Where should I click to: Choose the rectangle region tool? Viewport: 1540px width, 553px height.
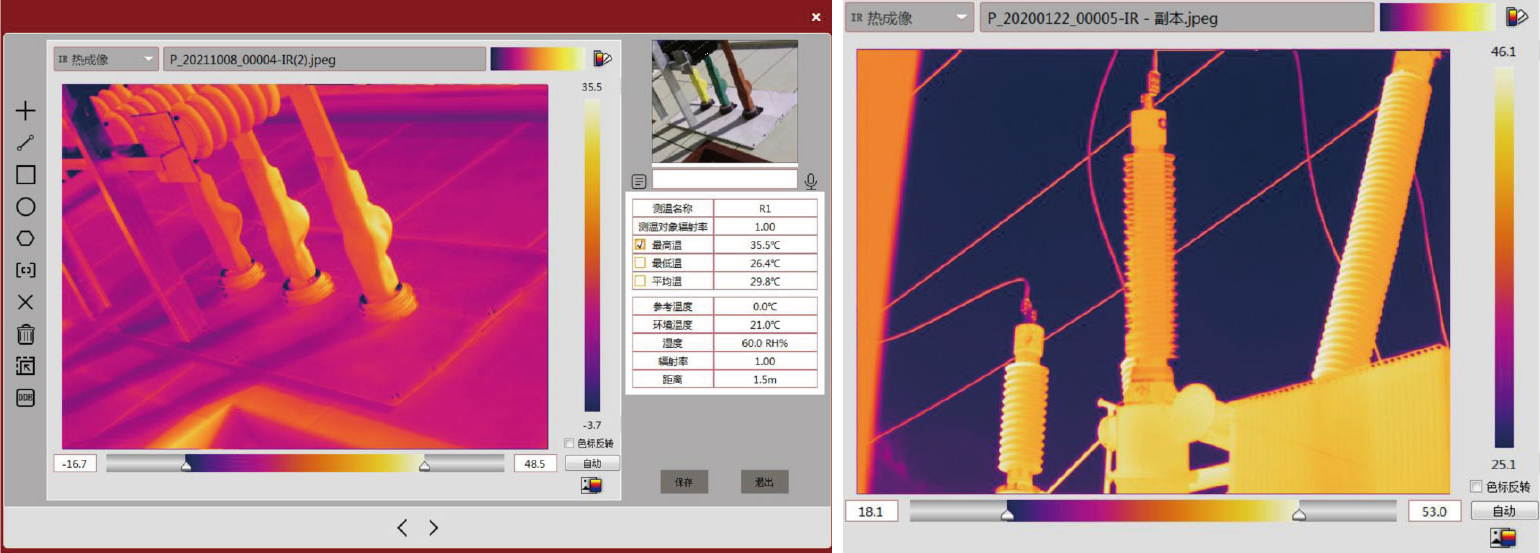coord(26,175)
